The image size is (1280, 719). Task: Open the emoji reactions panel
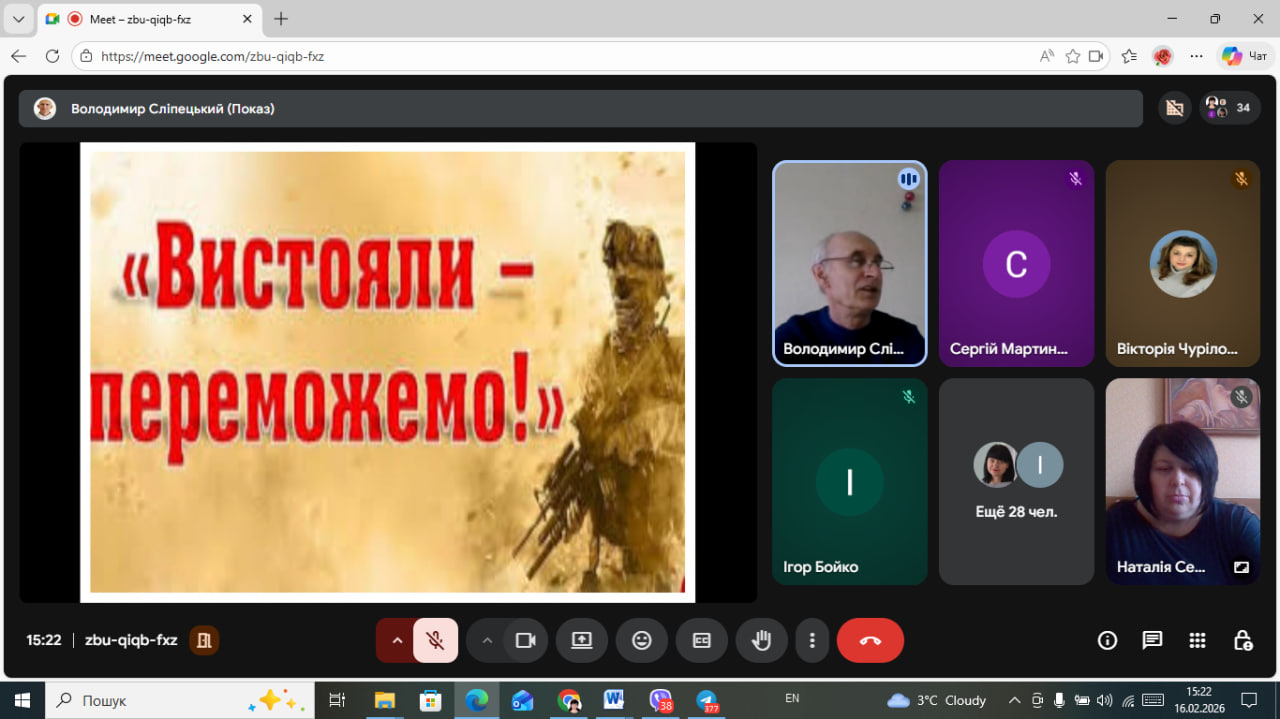[x=642, y=641]
